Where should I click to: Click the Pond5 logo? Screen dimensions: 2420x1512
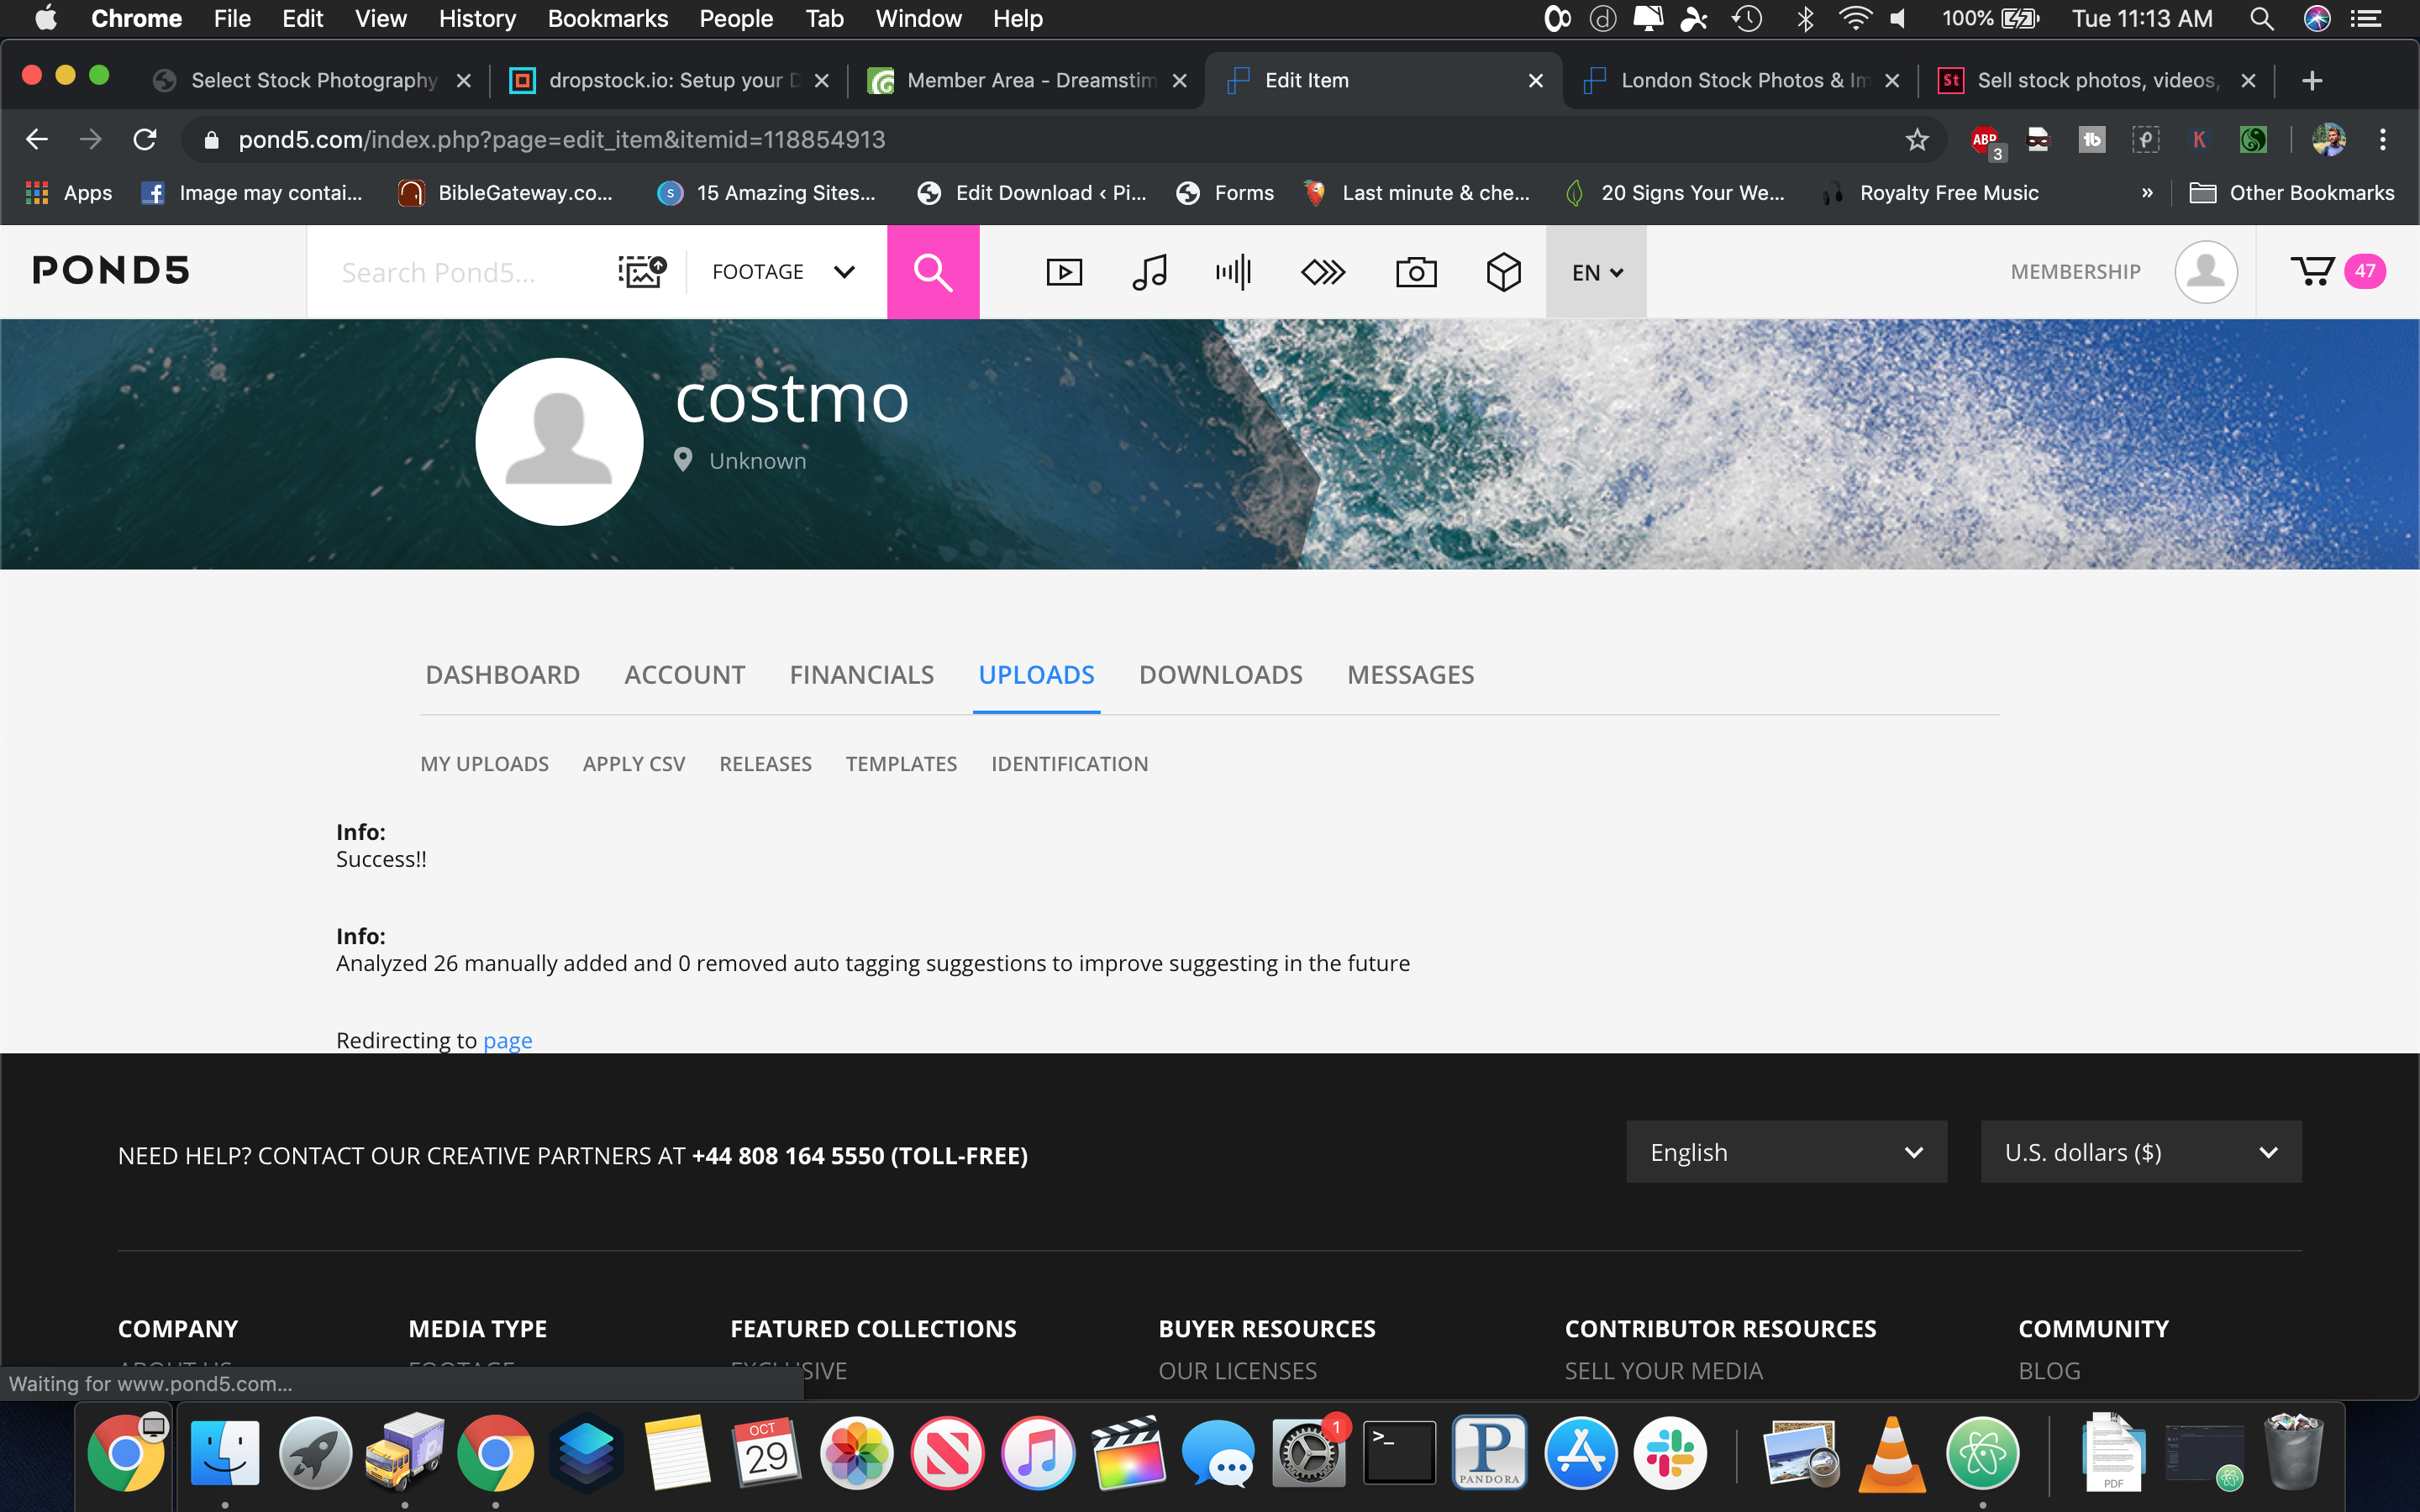(x=111, y=271)
